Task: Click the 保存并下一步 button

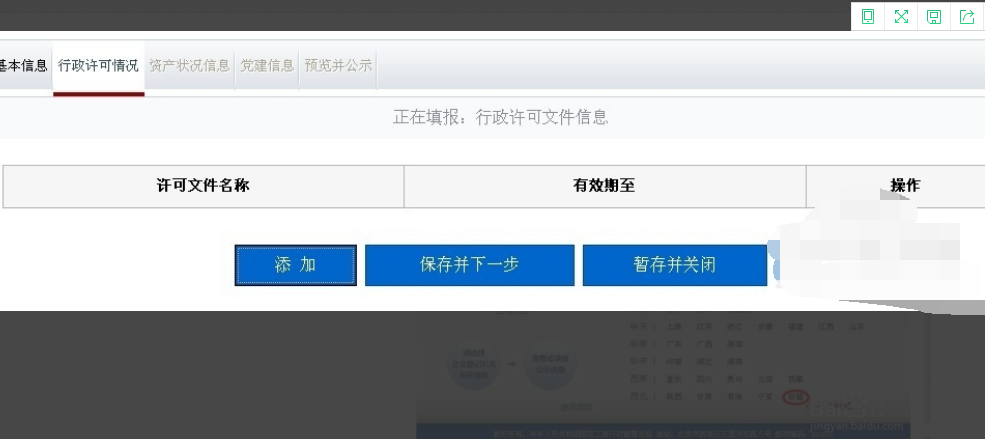Action: [x=469, y=265]
